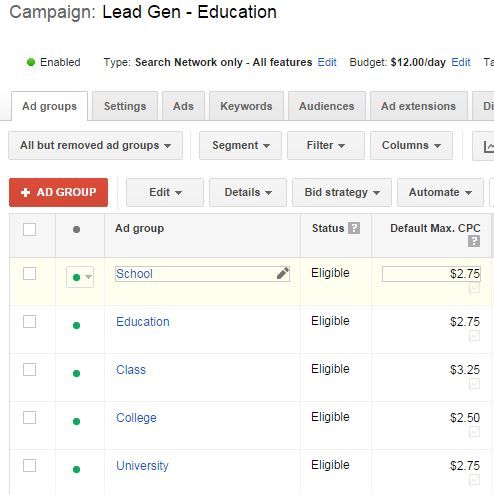The width and height of the screenshot is (494, 495).
Task: Click University's $2.75 max CPC value
Action: click(465, 466)
